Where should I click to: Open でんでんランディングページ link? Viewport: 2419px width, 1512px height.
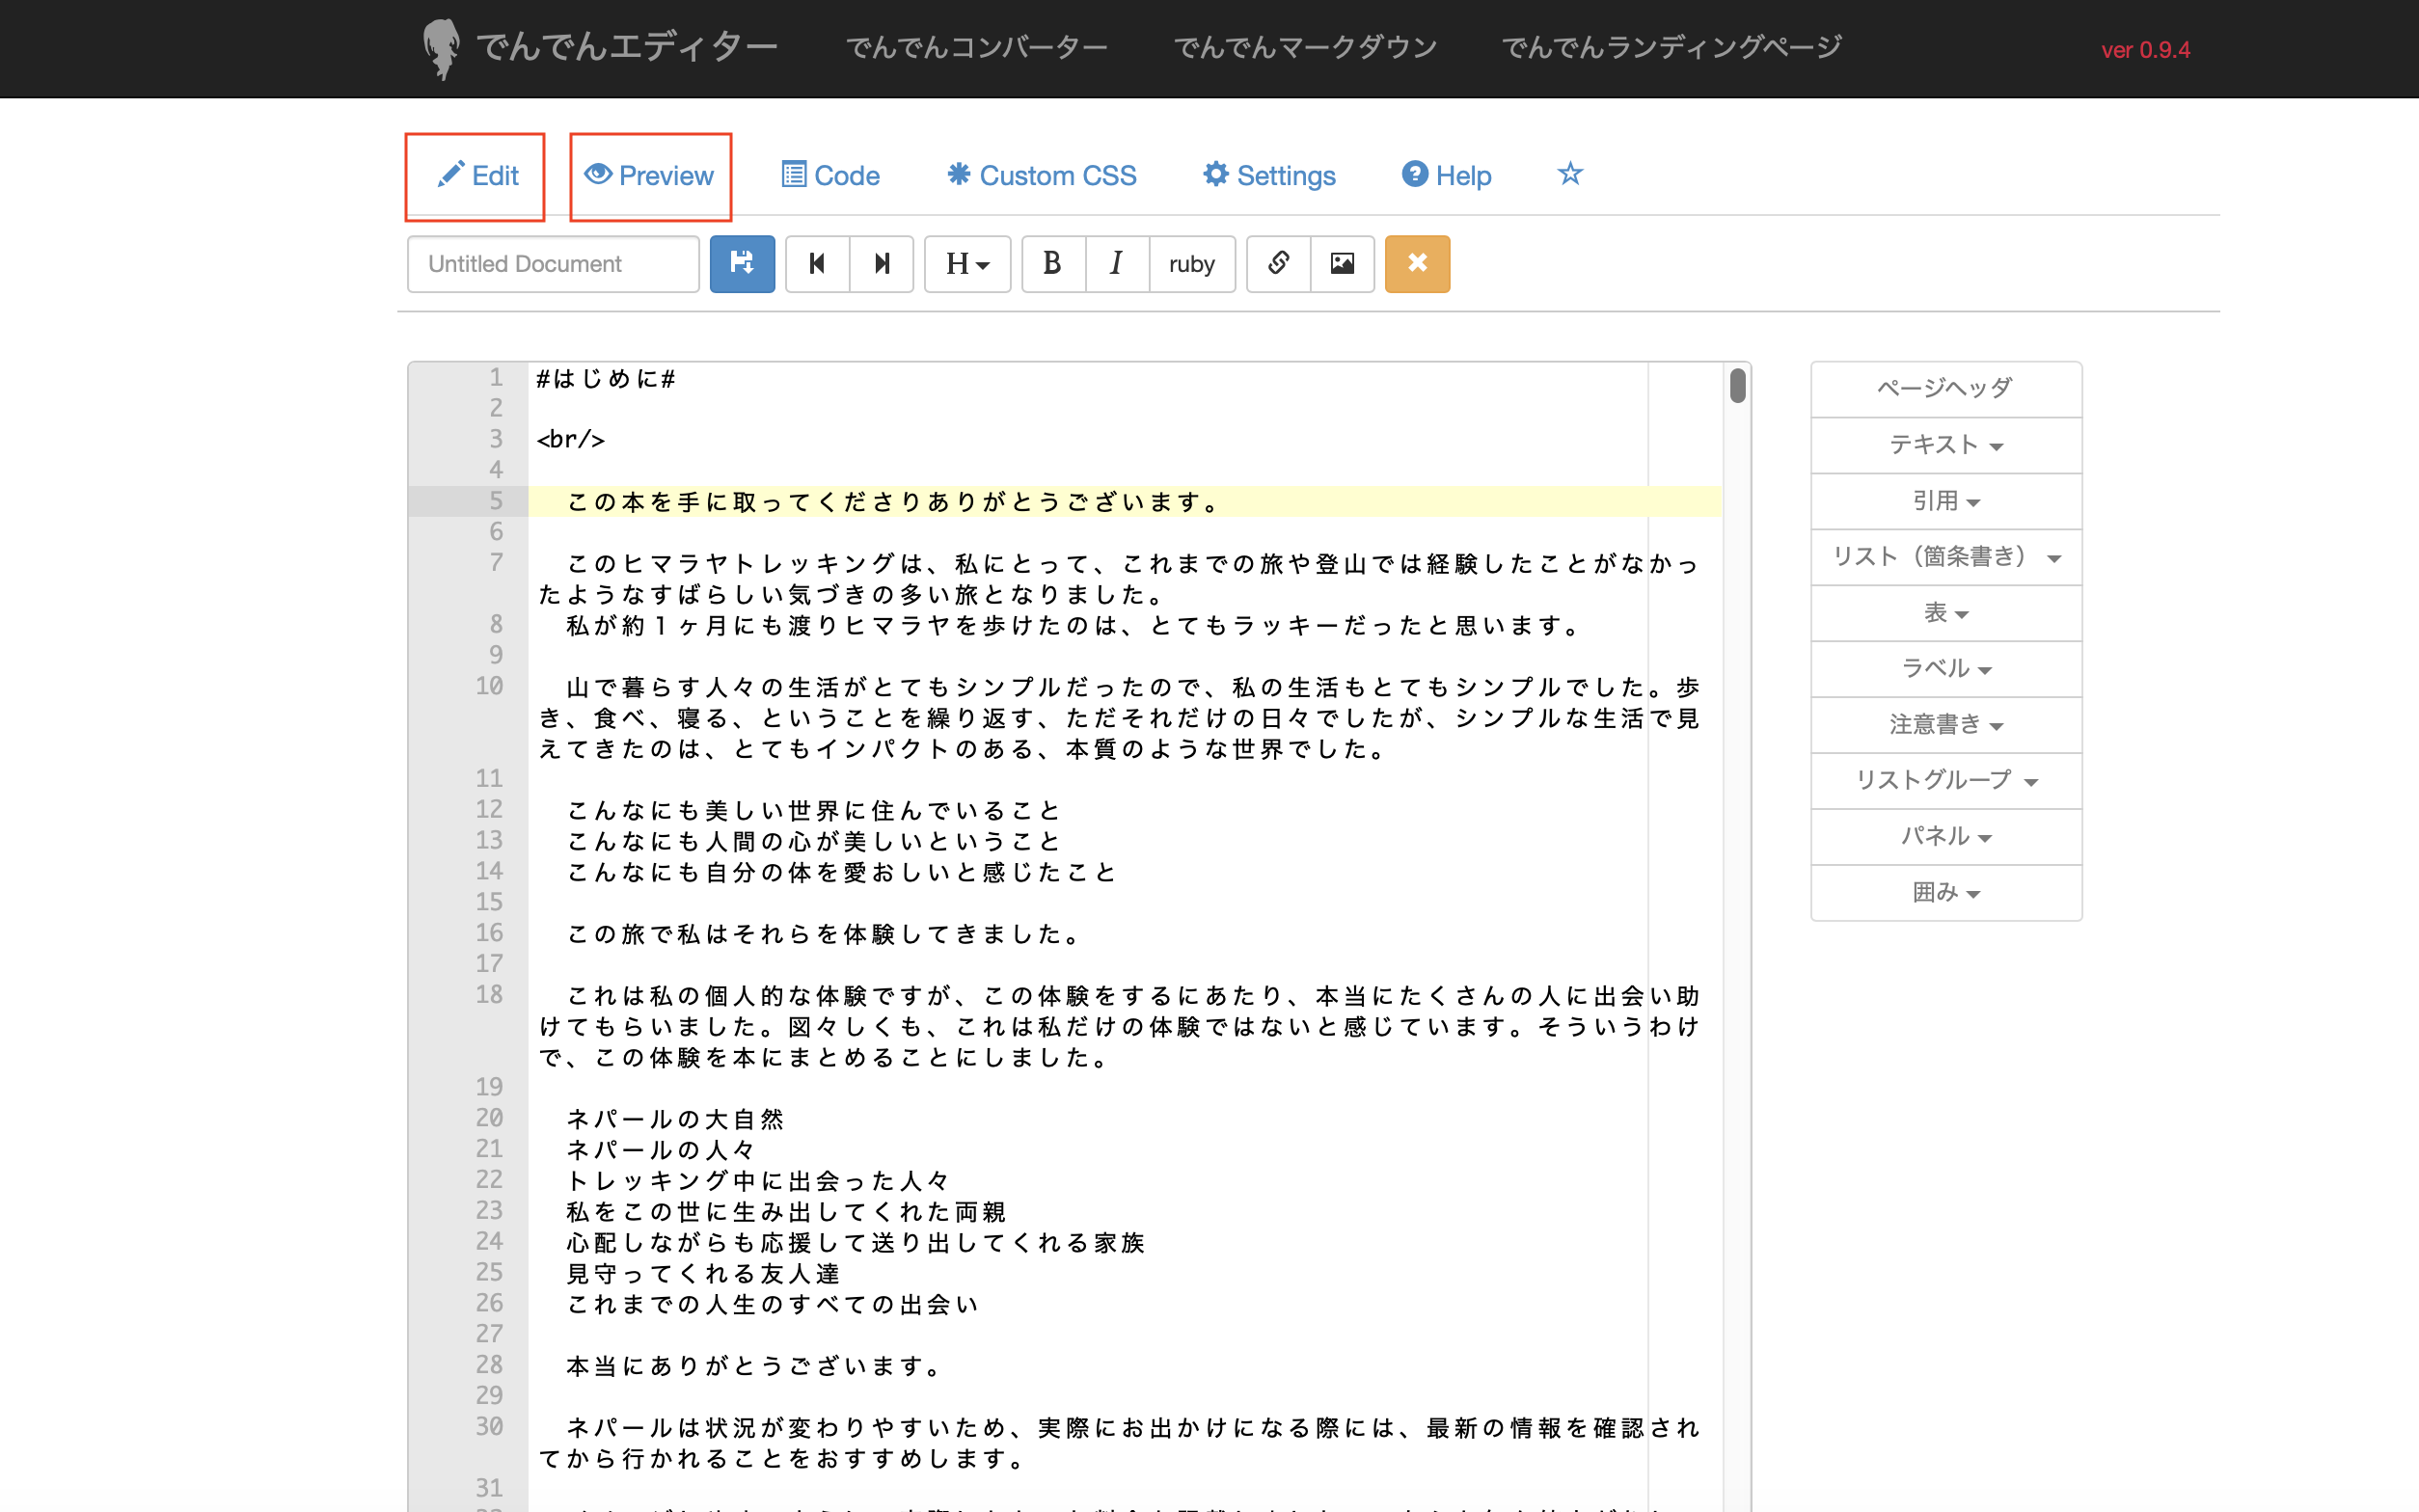click(1671, 47)
